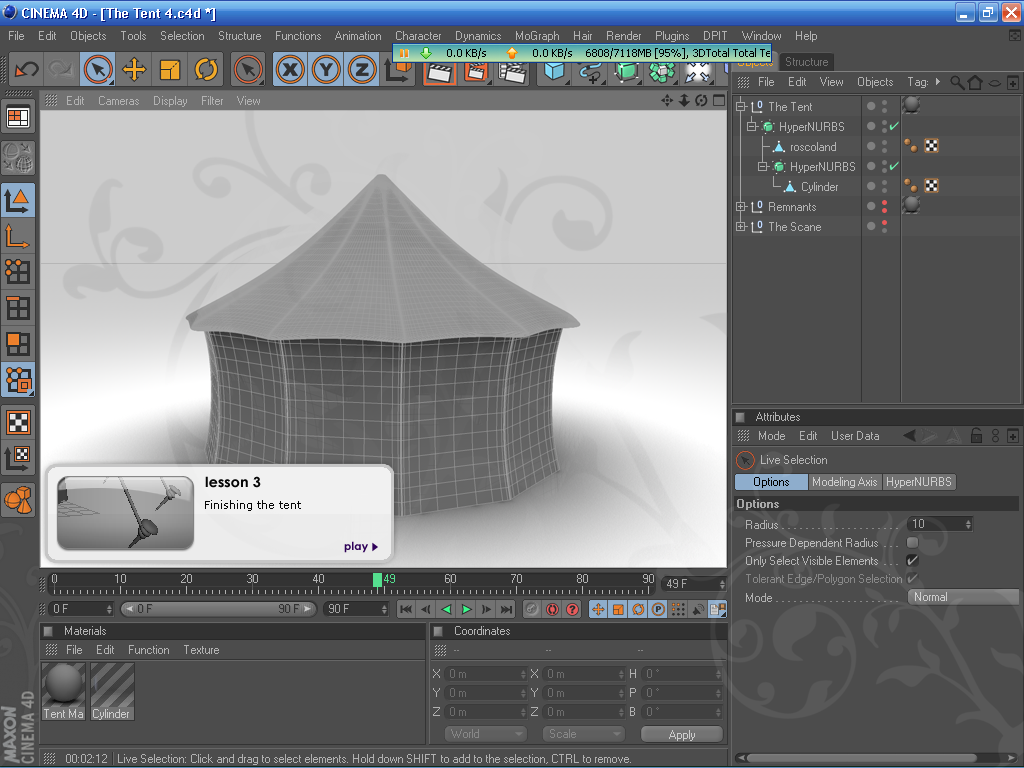Select the Object Axis tool
1024x768 pixels.
point(18,236)
